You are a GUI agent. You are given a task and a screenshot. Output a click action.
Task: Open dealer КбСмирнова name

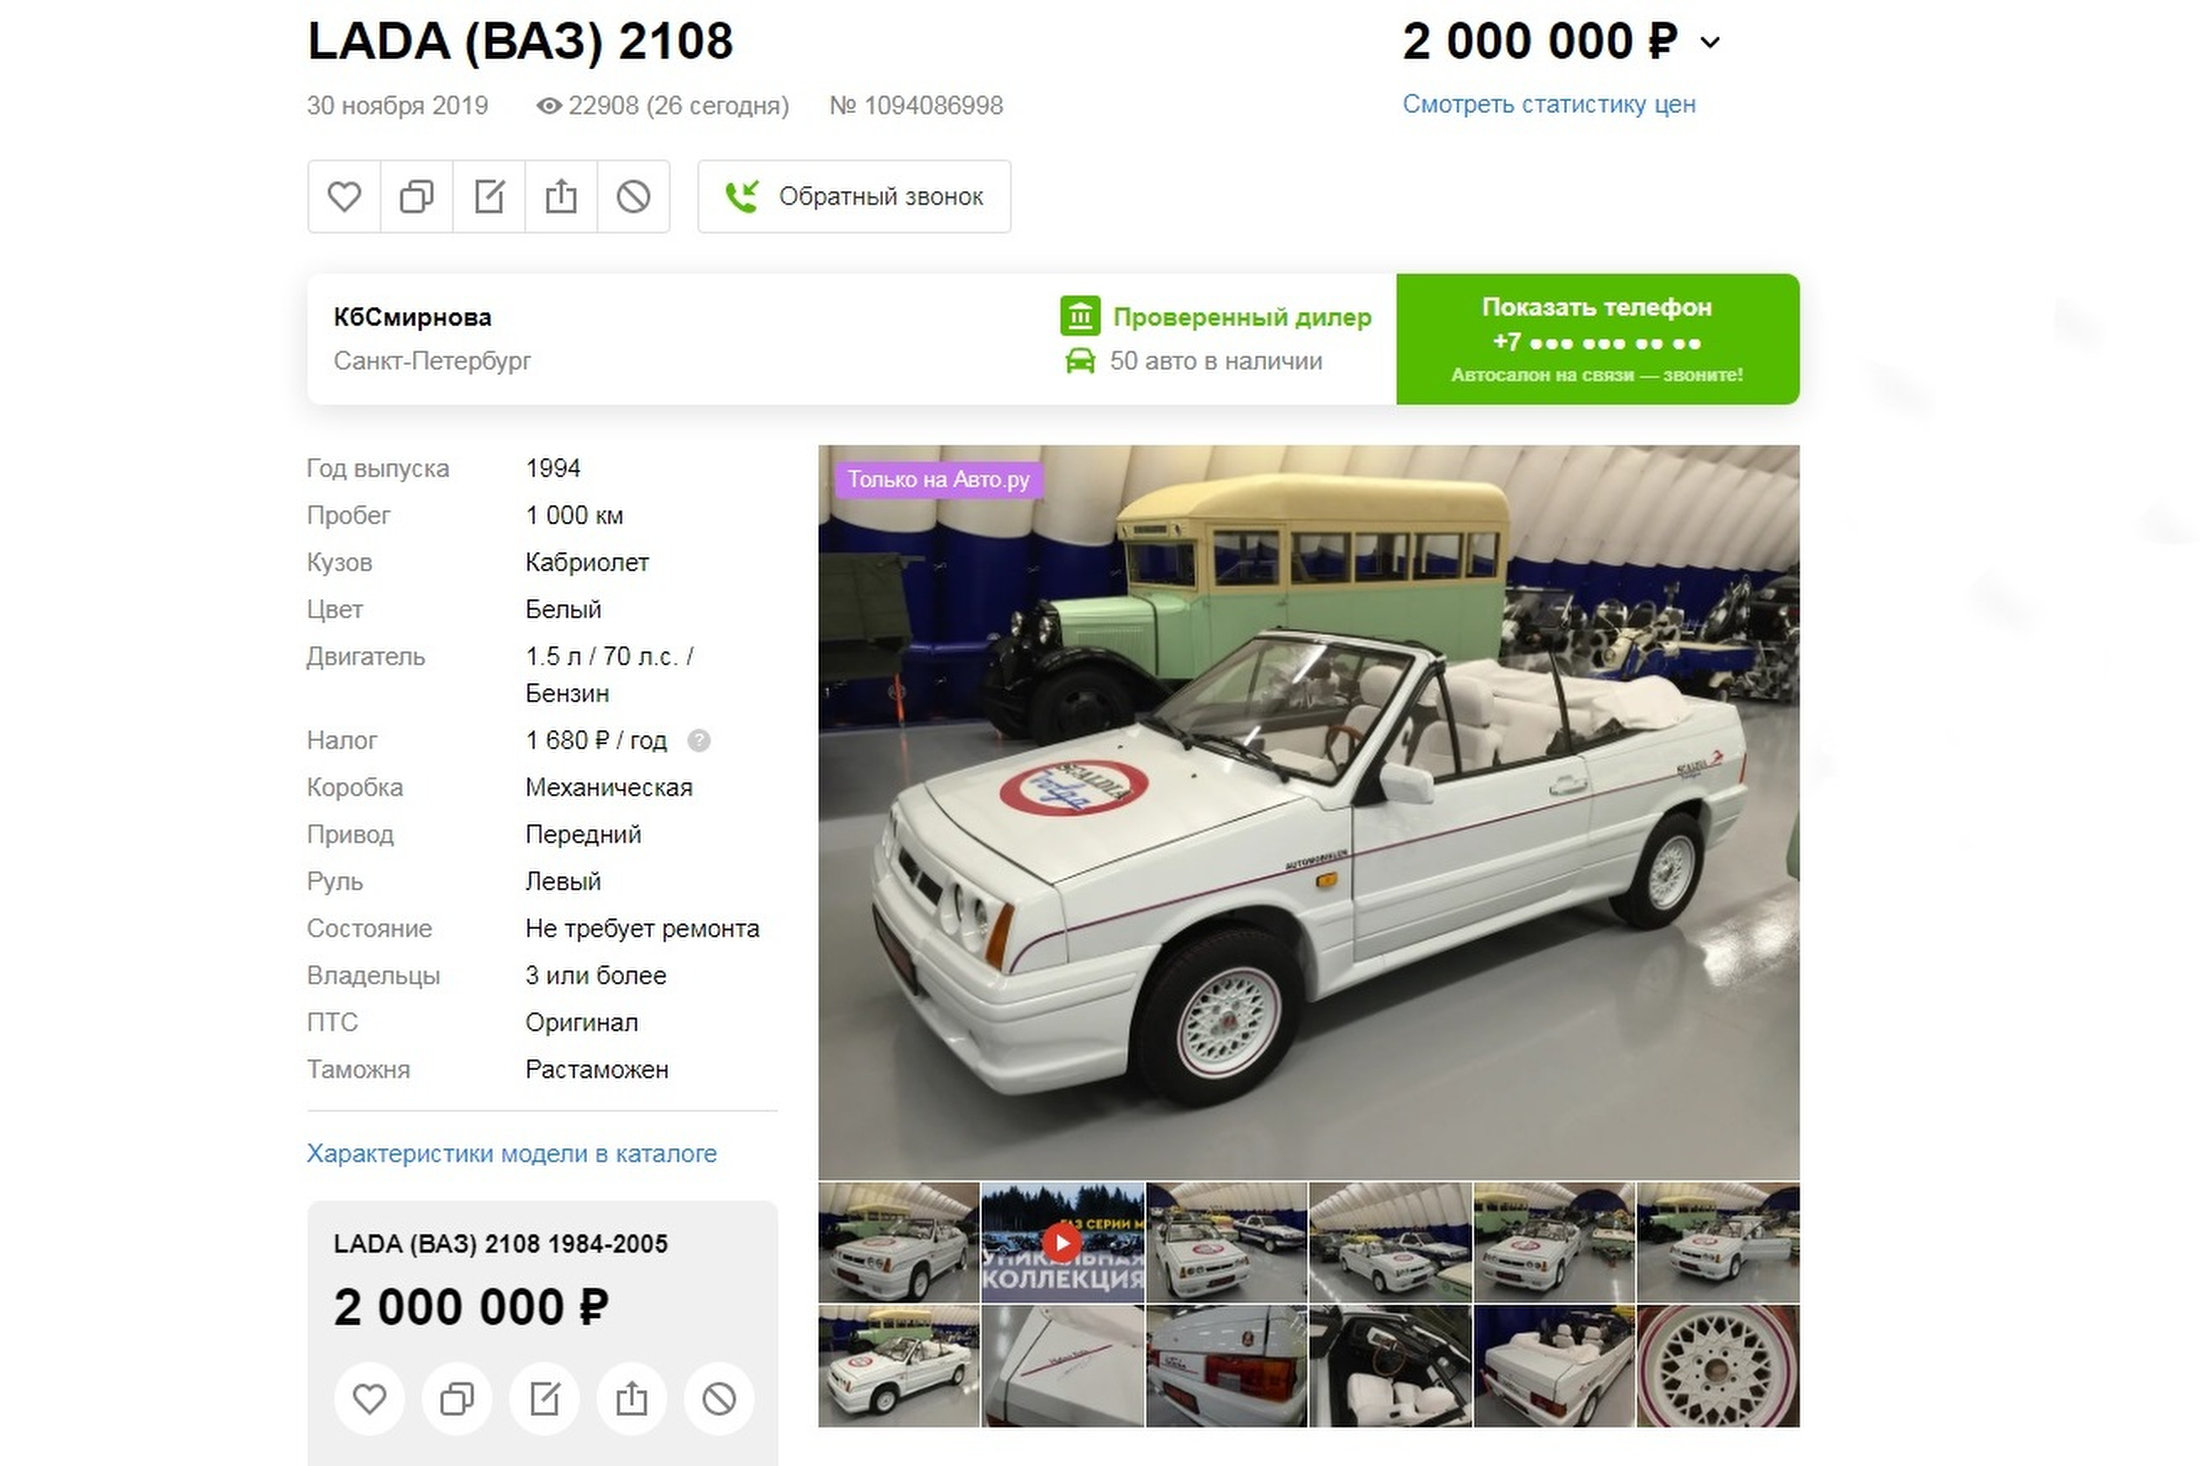pyautogui.click(x=412, y=317)
